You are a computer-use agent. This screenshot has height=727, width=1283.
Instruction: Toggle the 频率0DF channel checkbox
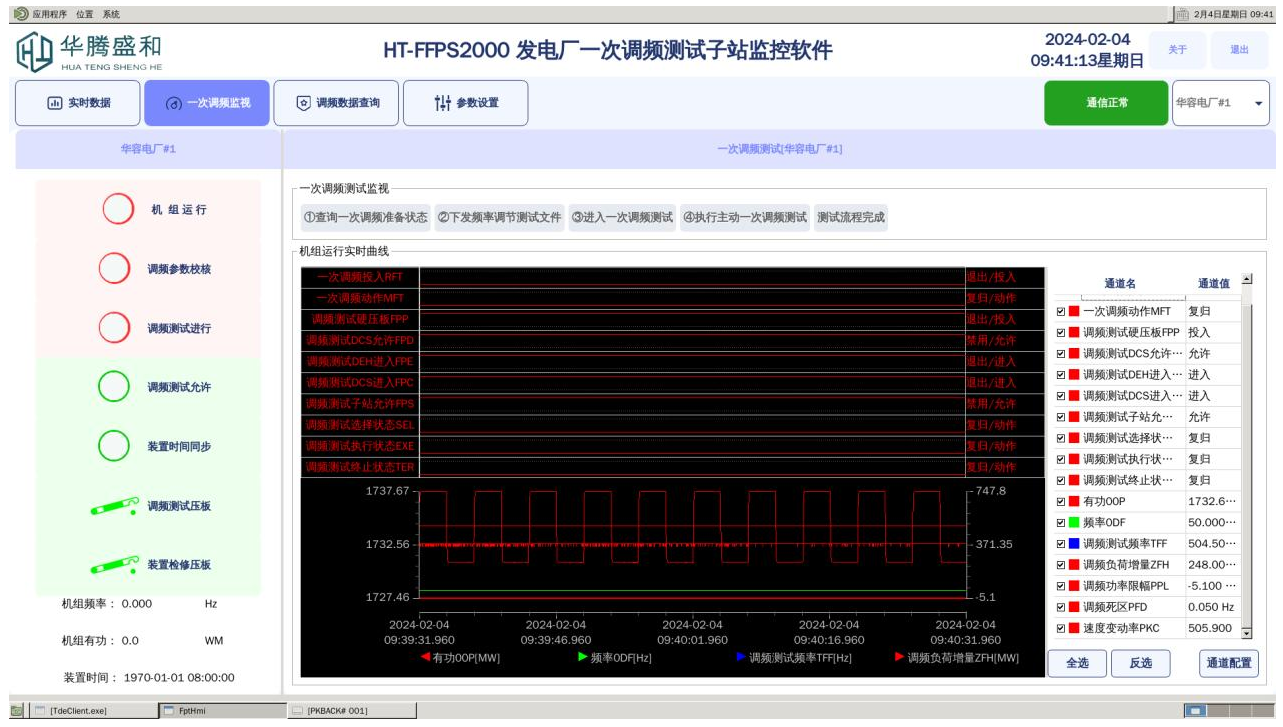coord(1061,522)
